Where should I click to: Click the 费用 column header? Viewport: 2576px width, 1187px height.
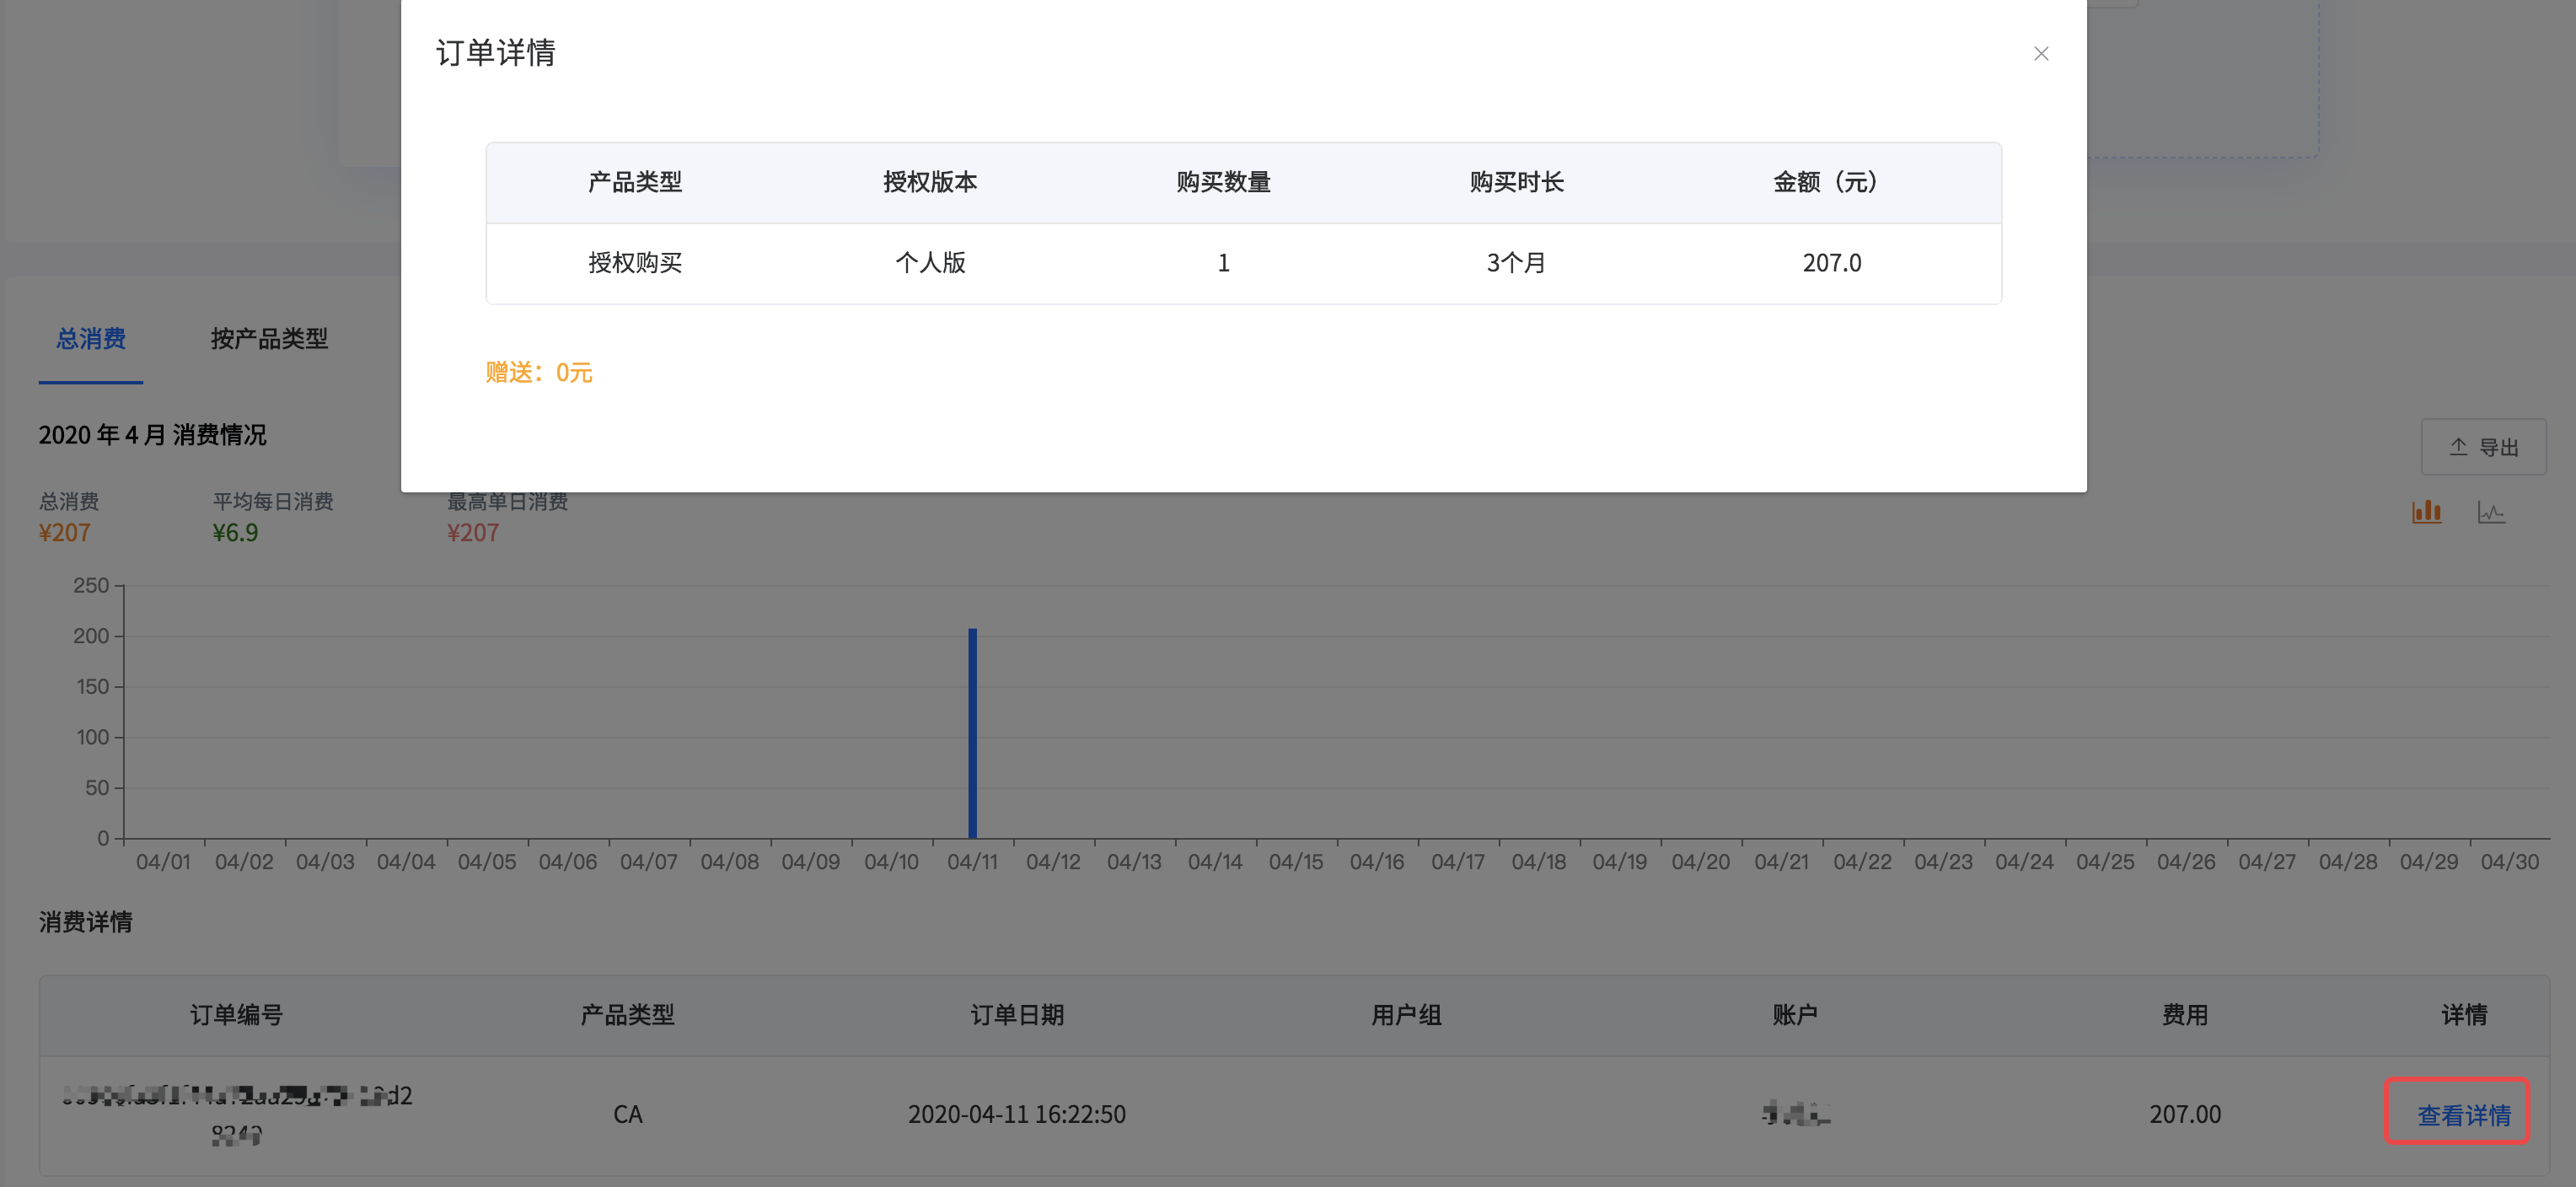click(2185, 1015)
